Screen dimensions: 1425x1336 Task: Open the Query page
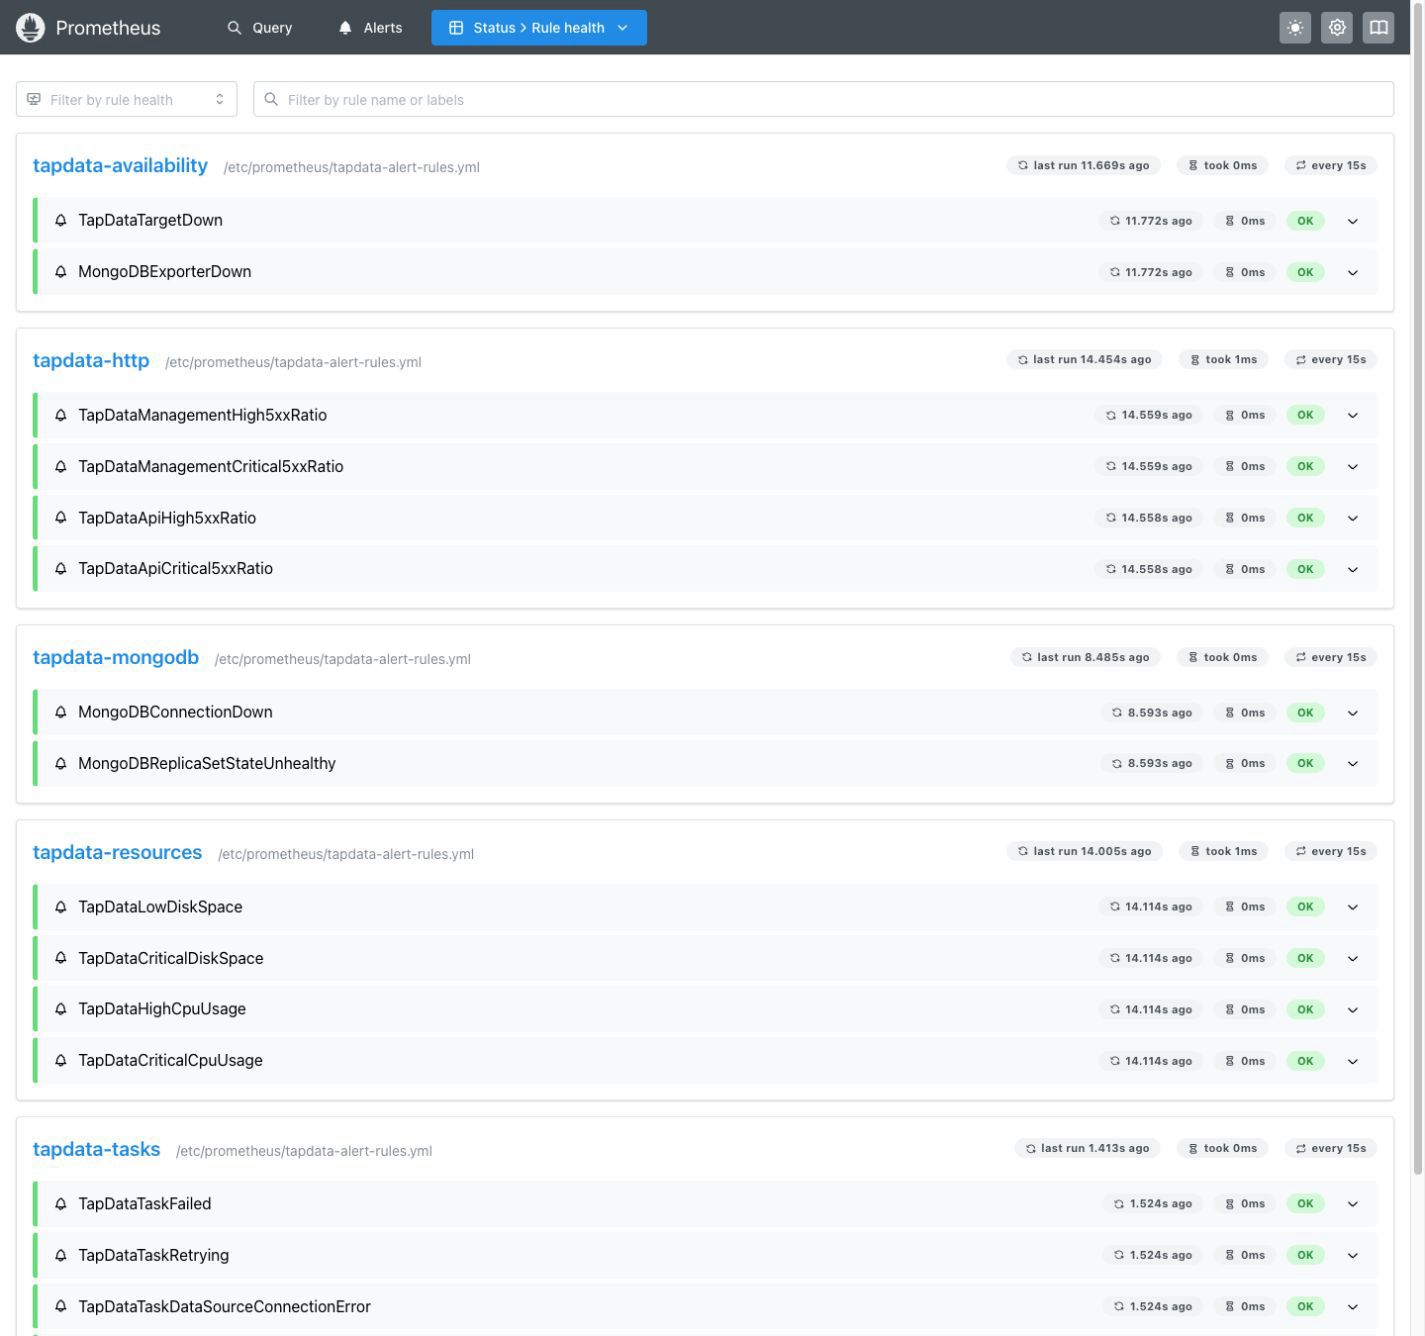[260, 28]
